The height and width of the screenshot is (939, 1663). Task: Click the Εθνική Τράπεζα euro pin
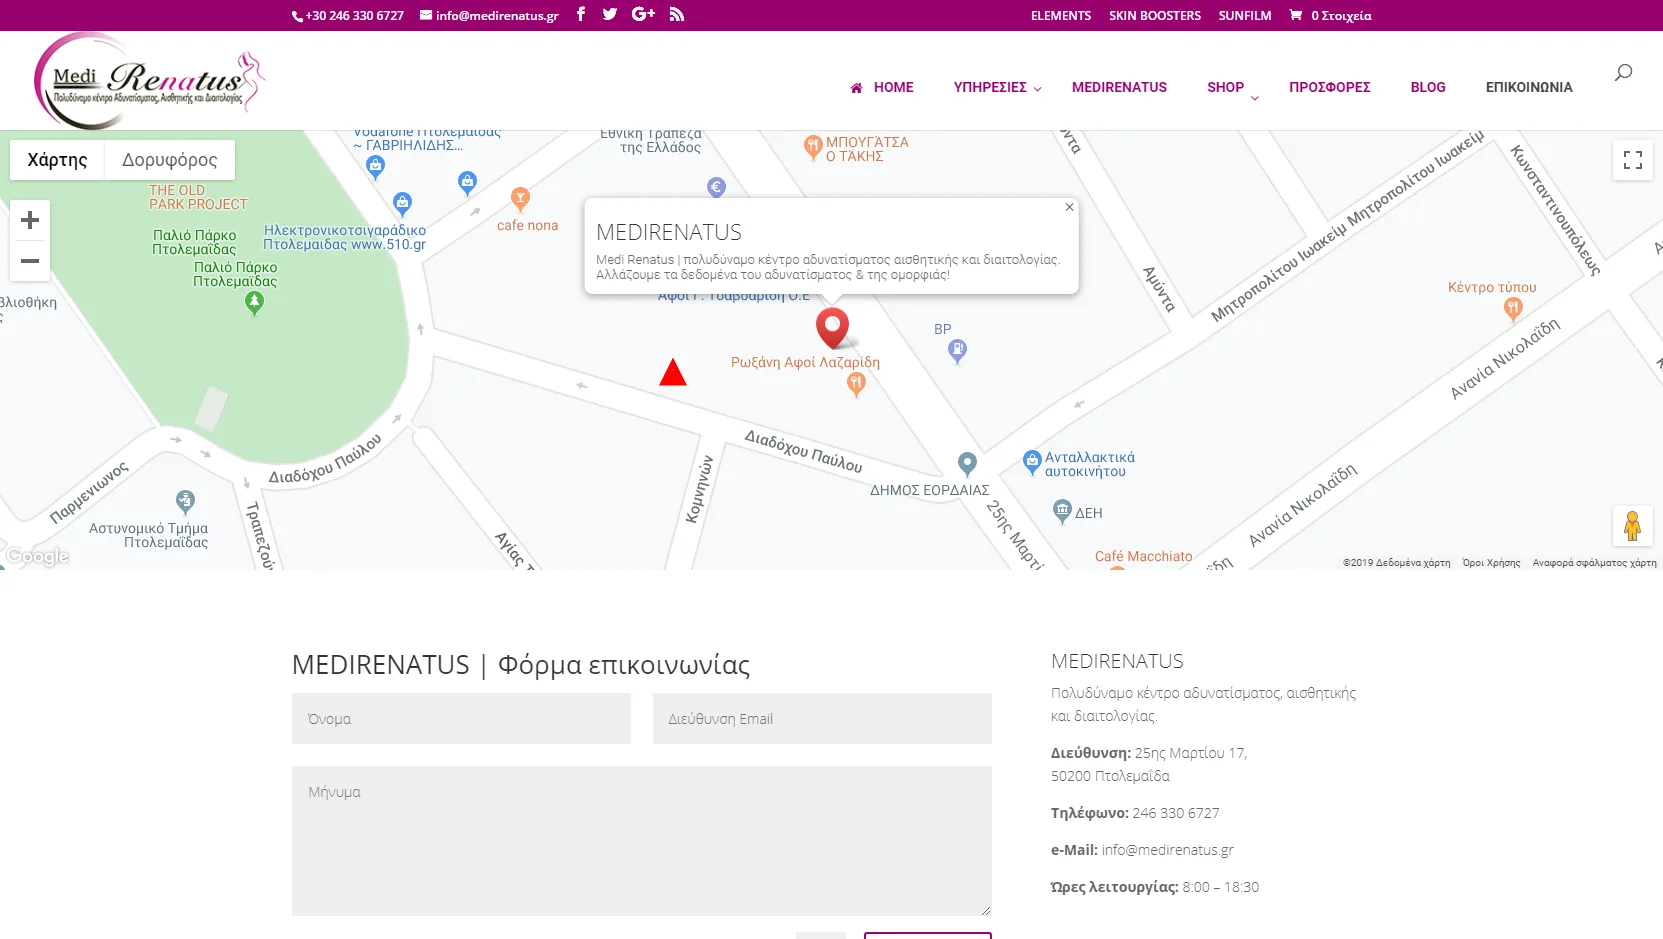[716, 186]
